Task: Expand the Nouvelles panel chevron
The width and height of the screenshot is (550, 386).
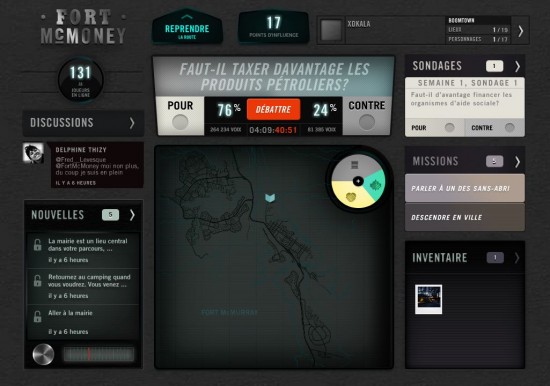Action: [132, 215]
